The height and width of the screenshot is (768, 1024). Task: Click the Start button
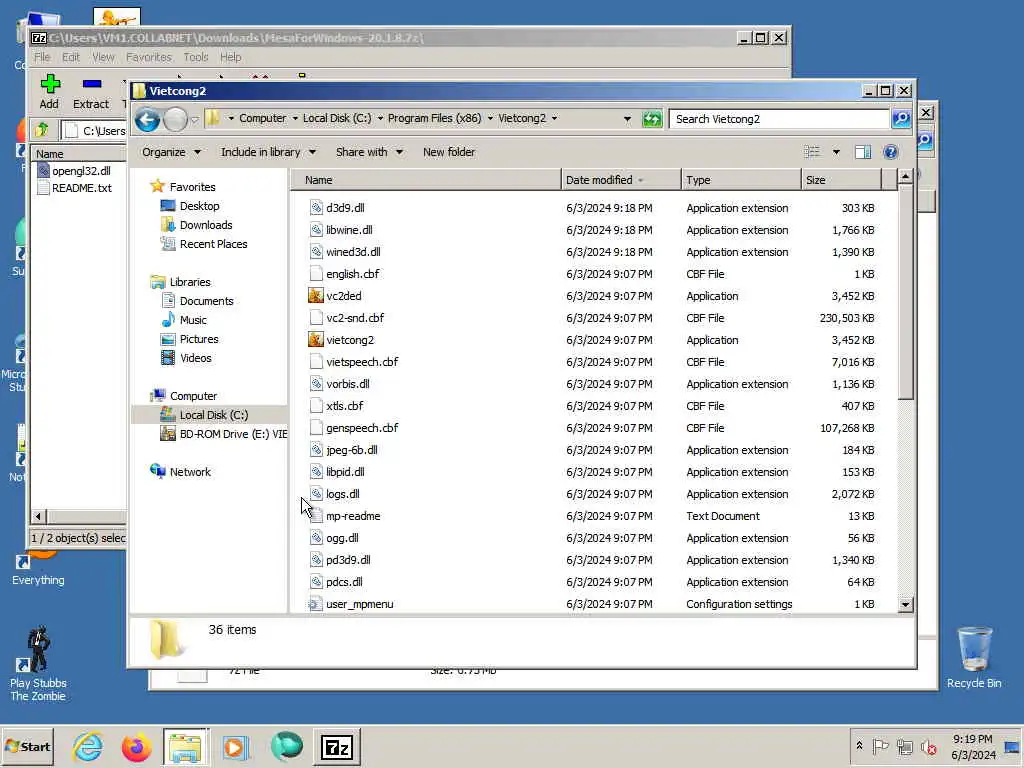click(x=27, y=746)
